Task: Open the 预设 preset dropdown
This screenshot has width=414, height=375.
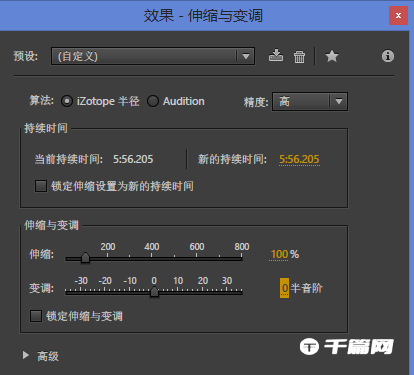Action: pos(153,56)
